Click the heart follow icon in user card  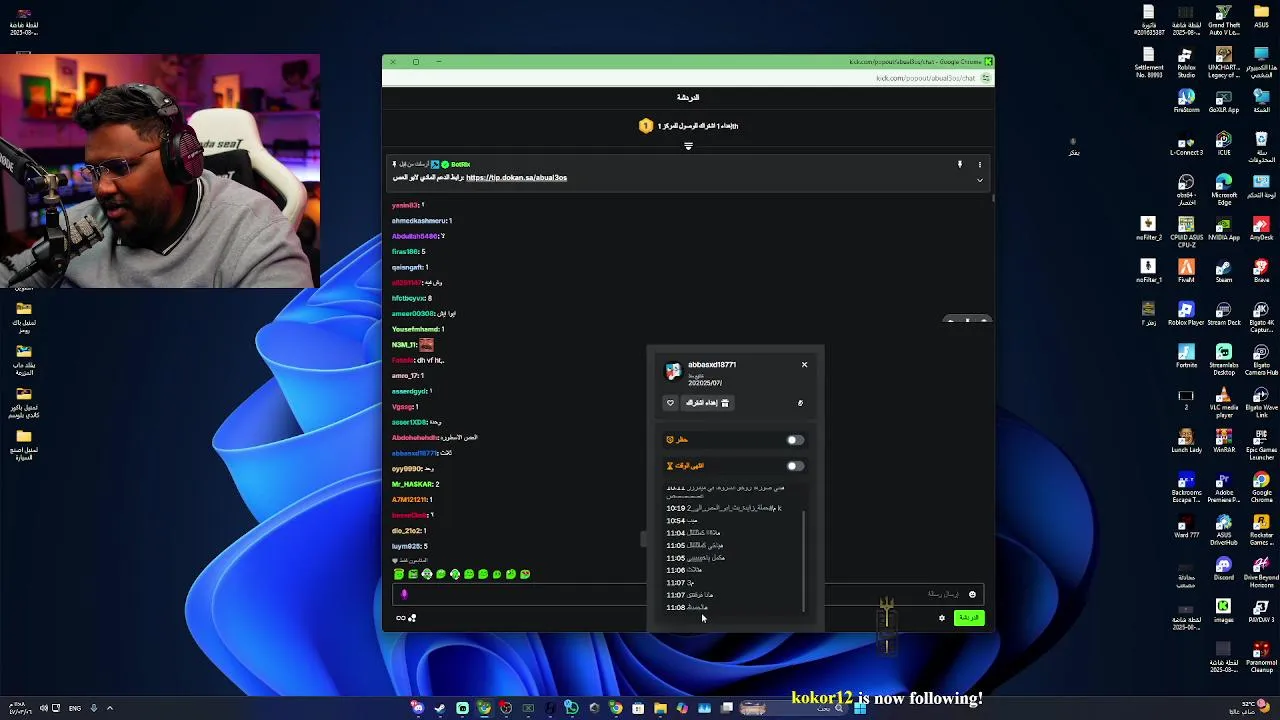tap(671, 403)
